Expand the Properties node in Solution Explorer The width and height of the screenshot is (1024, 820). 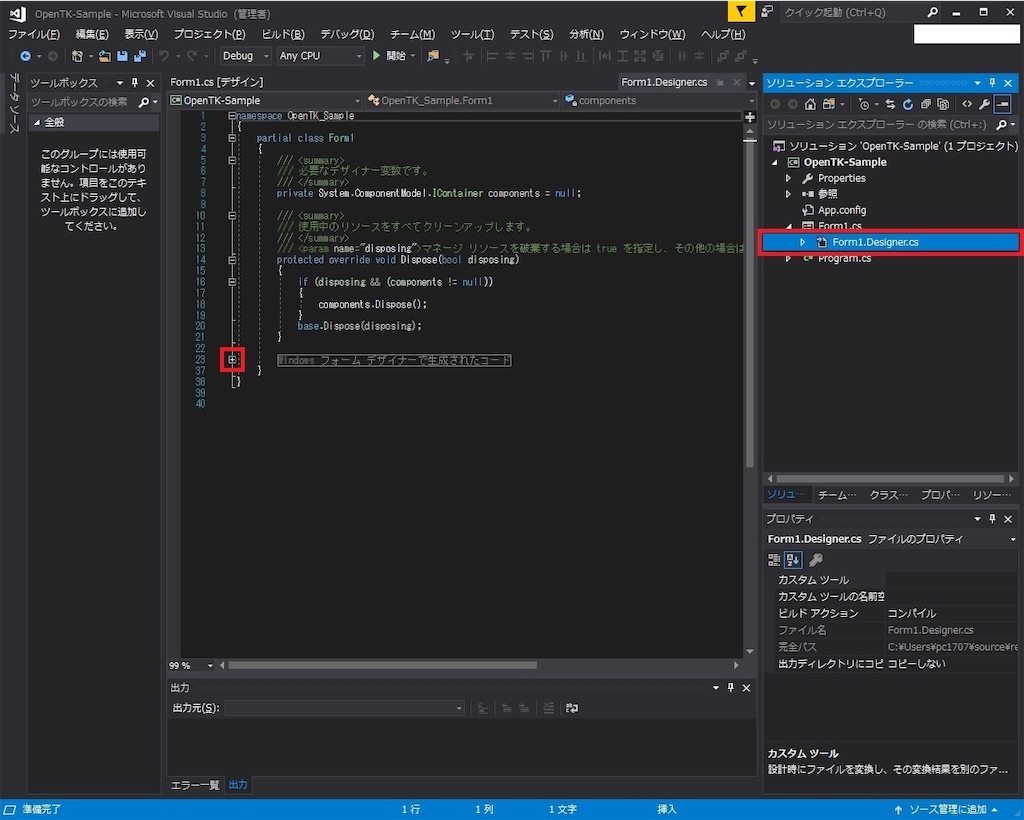click(788, 178)
